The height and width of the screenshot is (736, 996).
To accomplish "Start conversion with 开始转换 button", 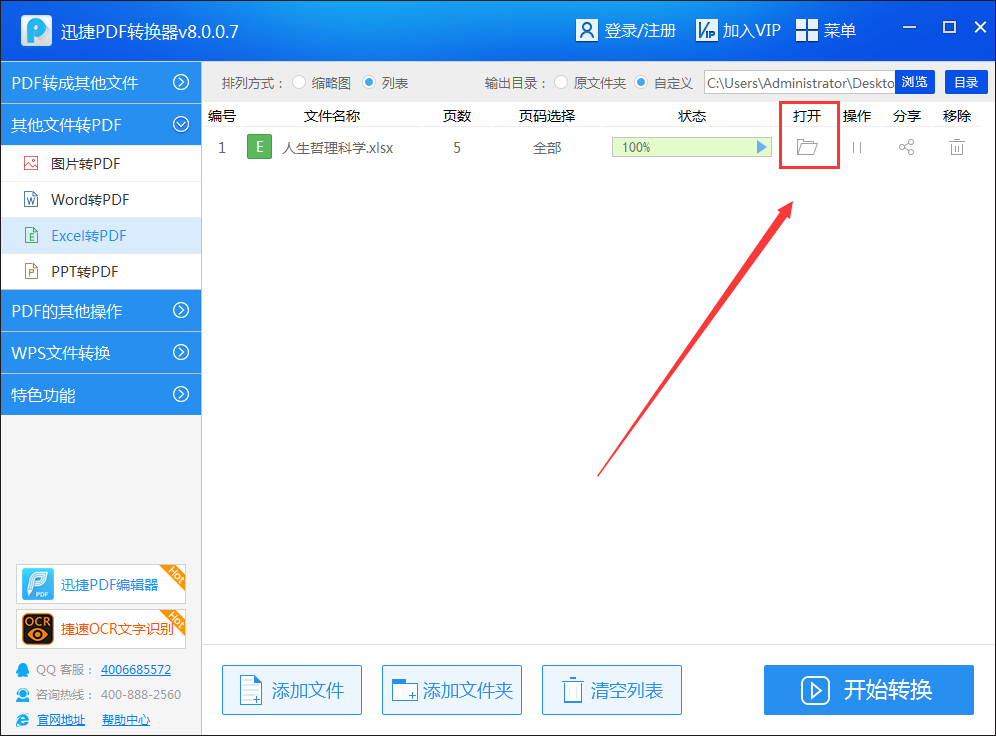I will 869,690.
